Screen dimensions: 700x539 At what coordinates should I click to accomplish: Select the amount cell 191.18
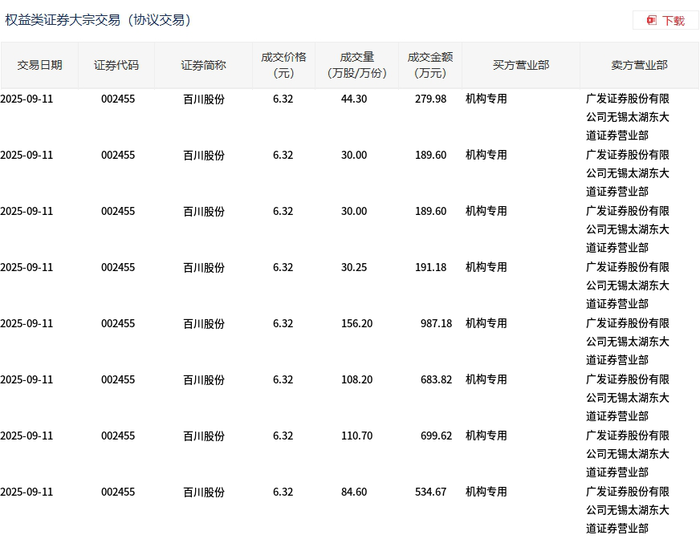(430, 267)
